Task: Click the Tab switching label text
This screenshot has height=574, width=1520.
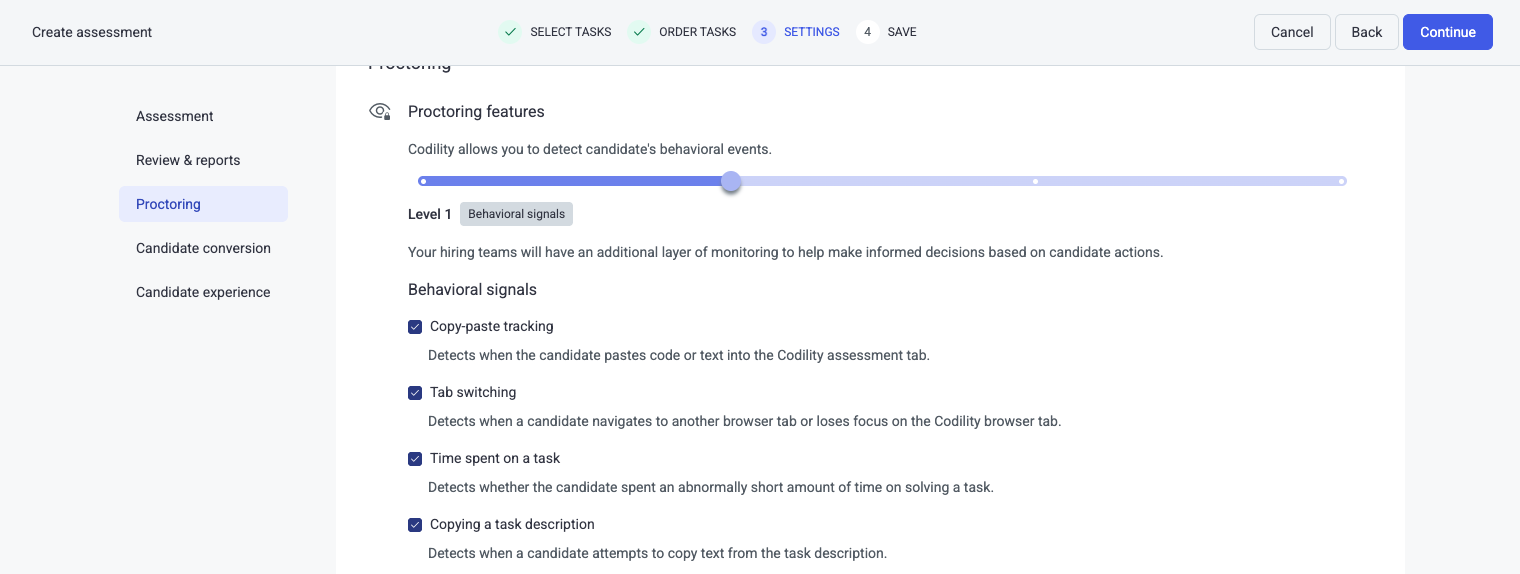Action: tap(473, 393)
